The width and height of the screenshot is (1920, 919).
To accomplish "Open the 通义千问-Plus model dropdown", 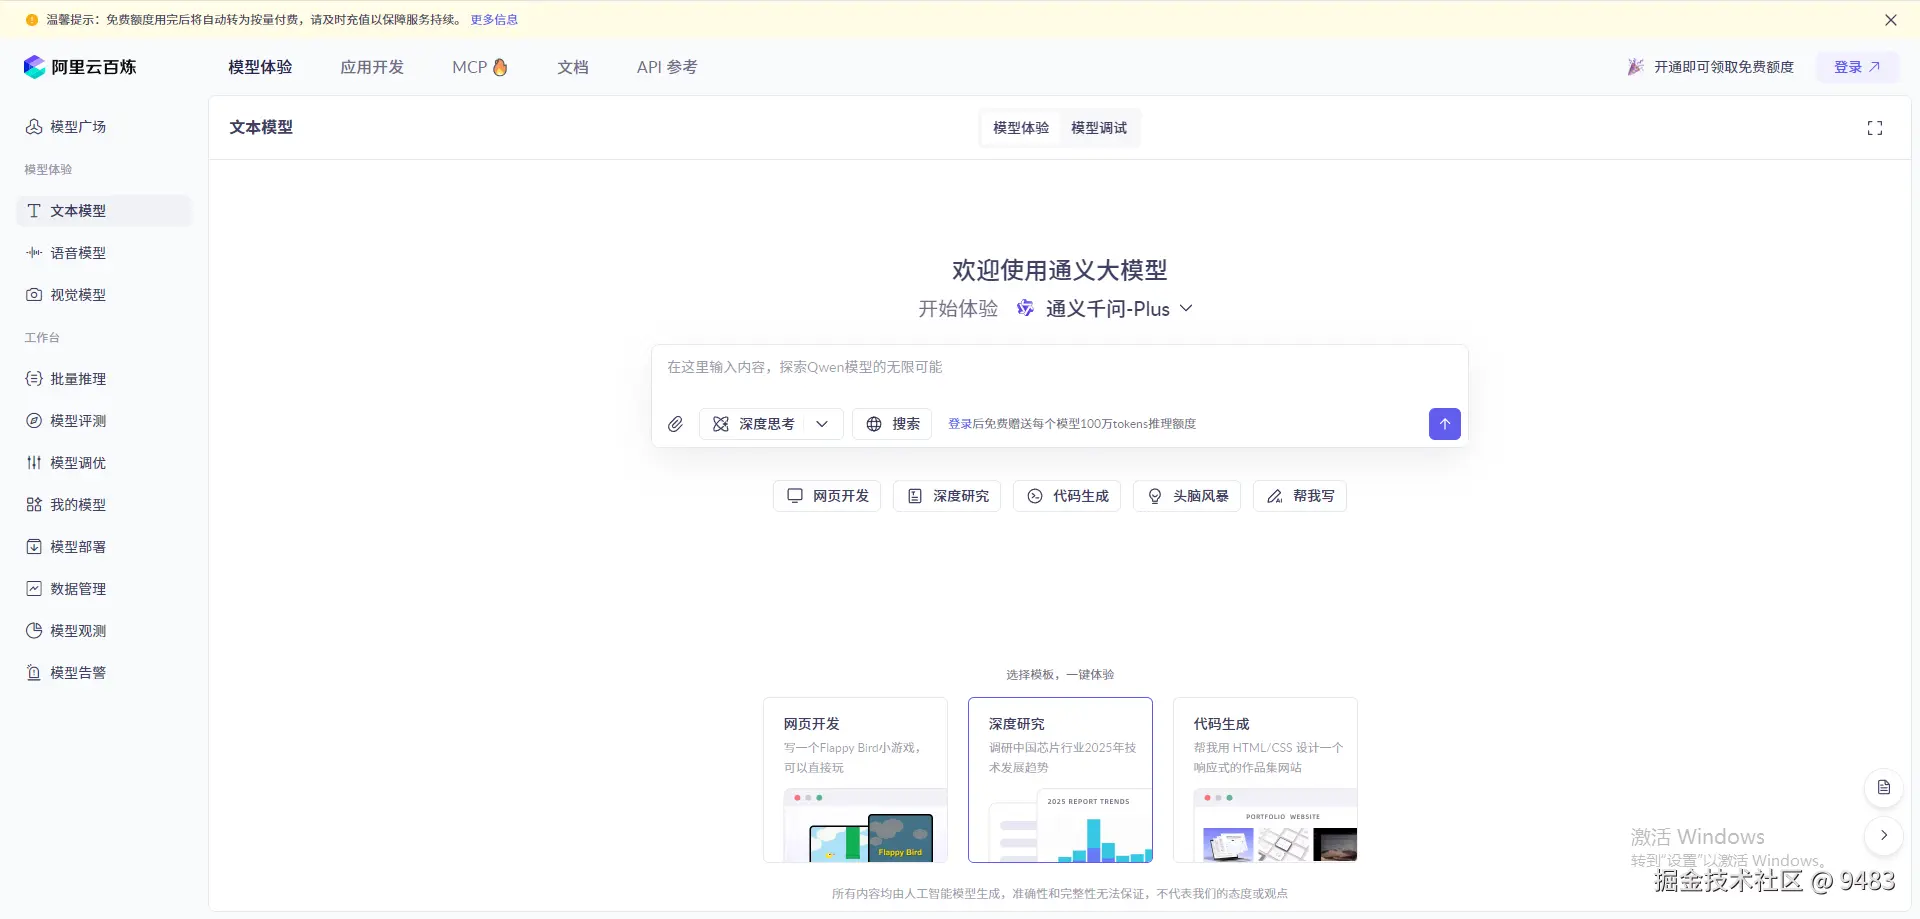I will point(1105,309).
